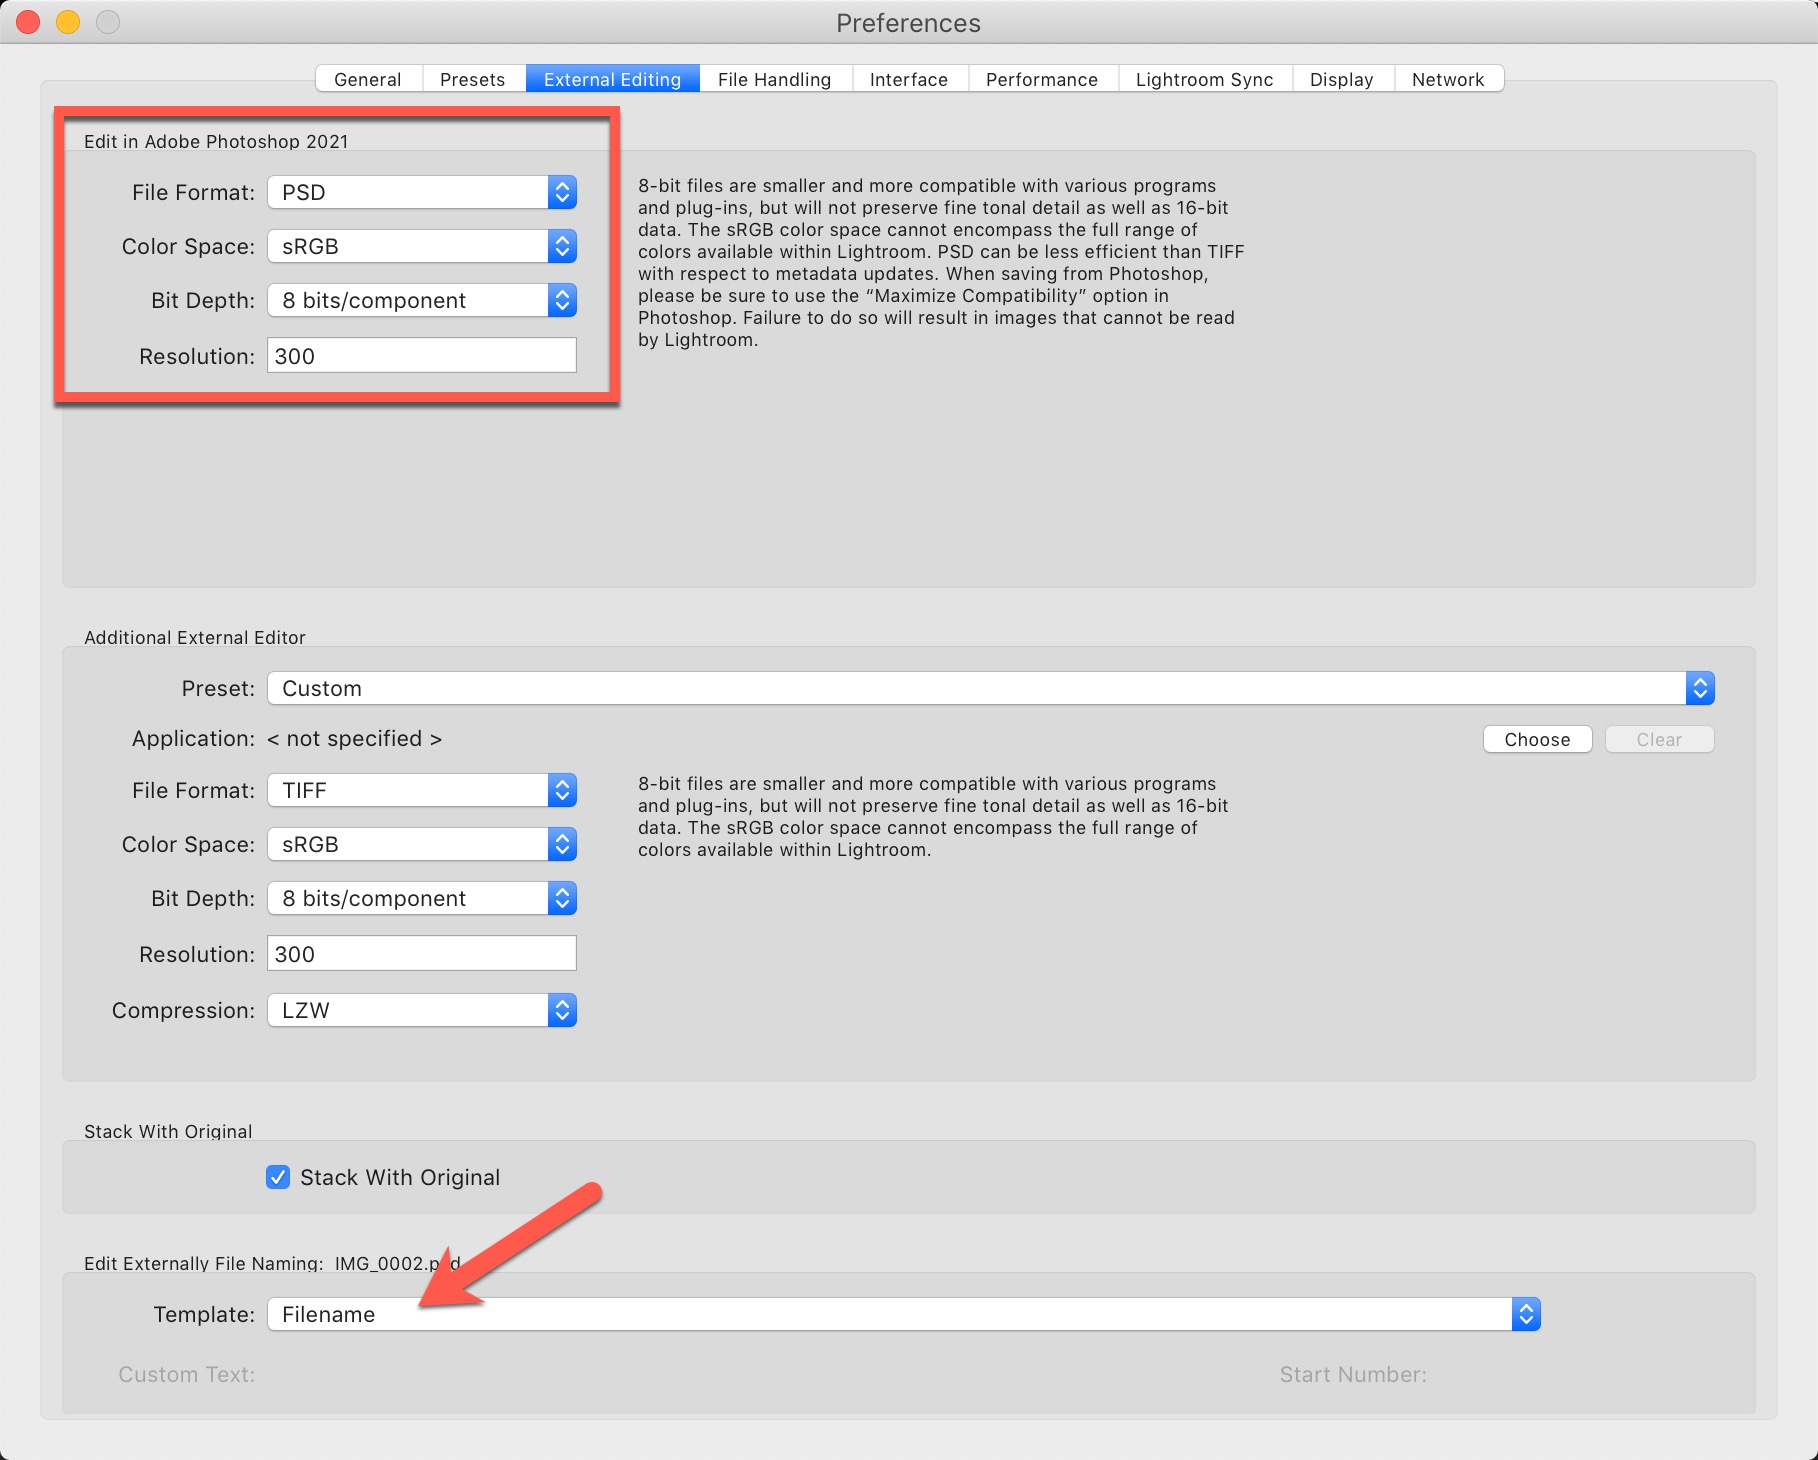Open the Preset Custom dropdown
This screenshot has height=1460, width=1818.
coord(990,688)
